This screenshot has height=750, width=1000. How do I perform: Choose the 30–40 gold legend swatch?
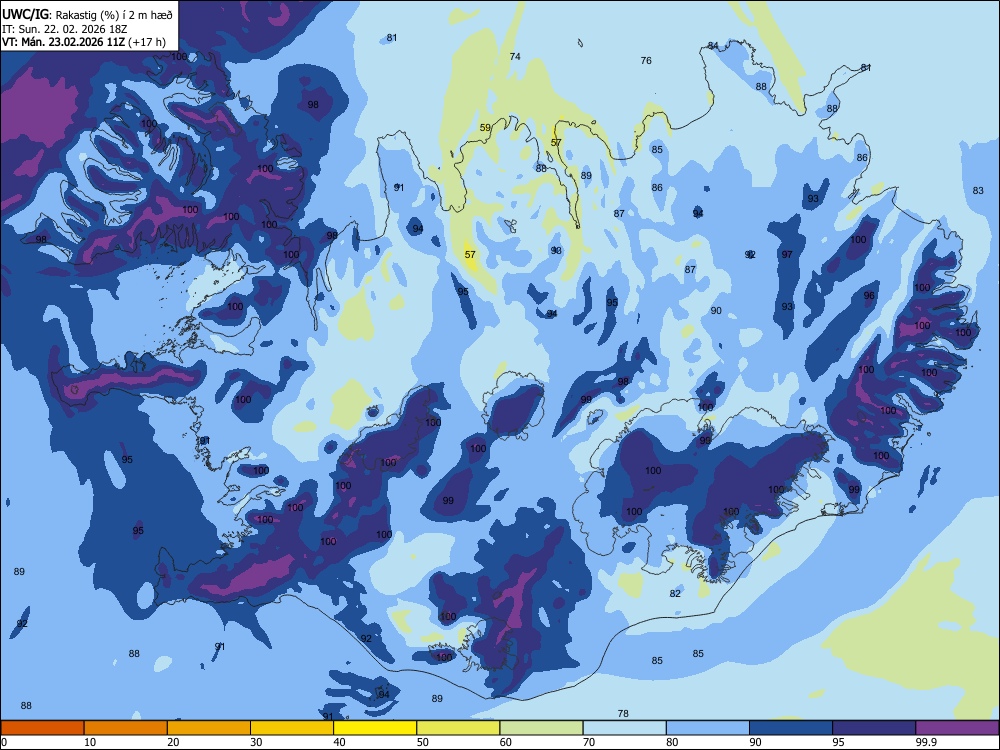[x=292, y=728]
